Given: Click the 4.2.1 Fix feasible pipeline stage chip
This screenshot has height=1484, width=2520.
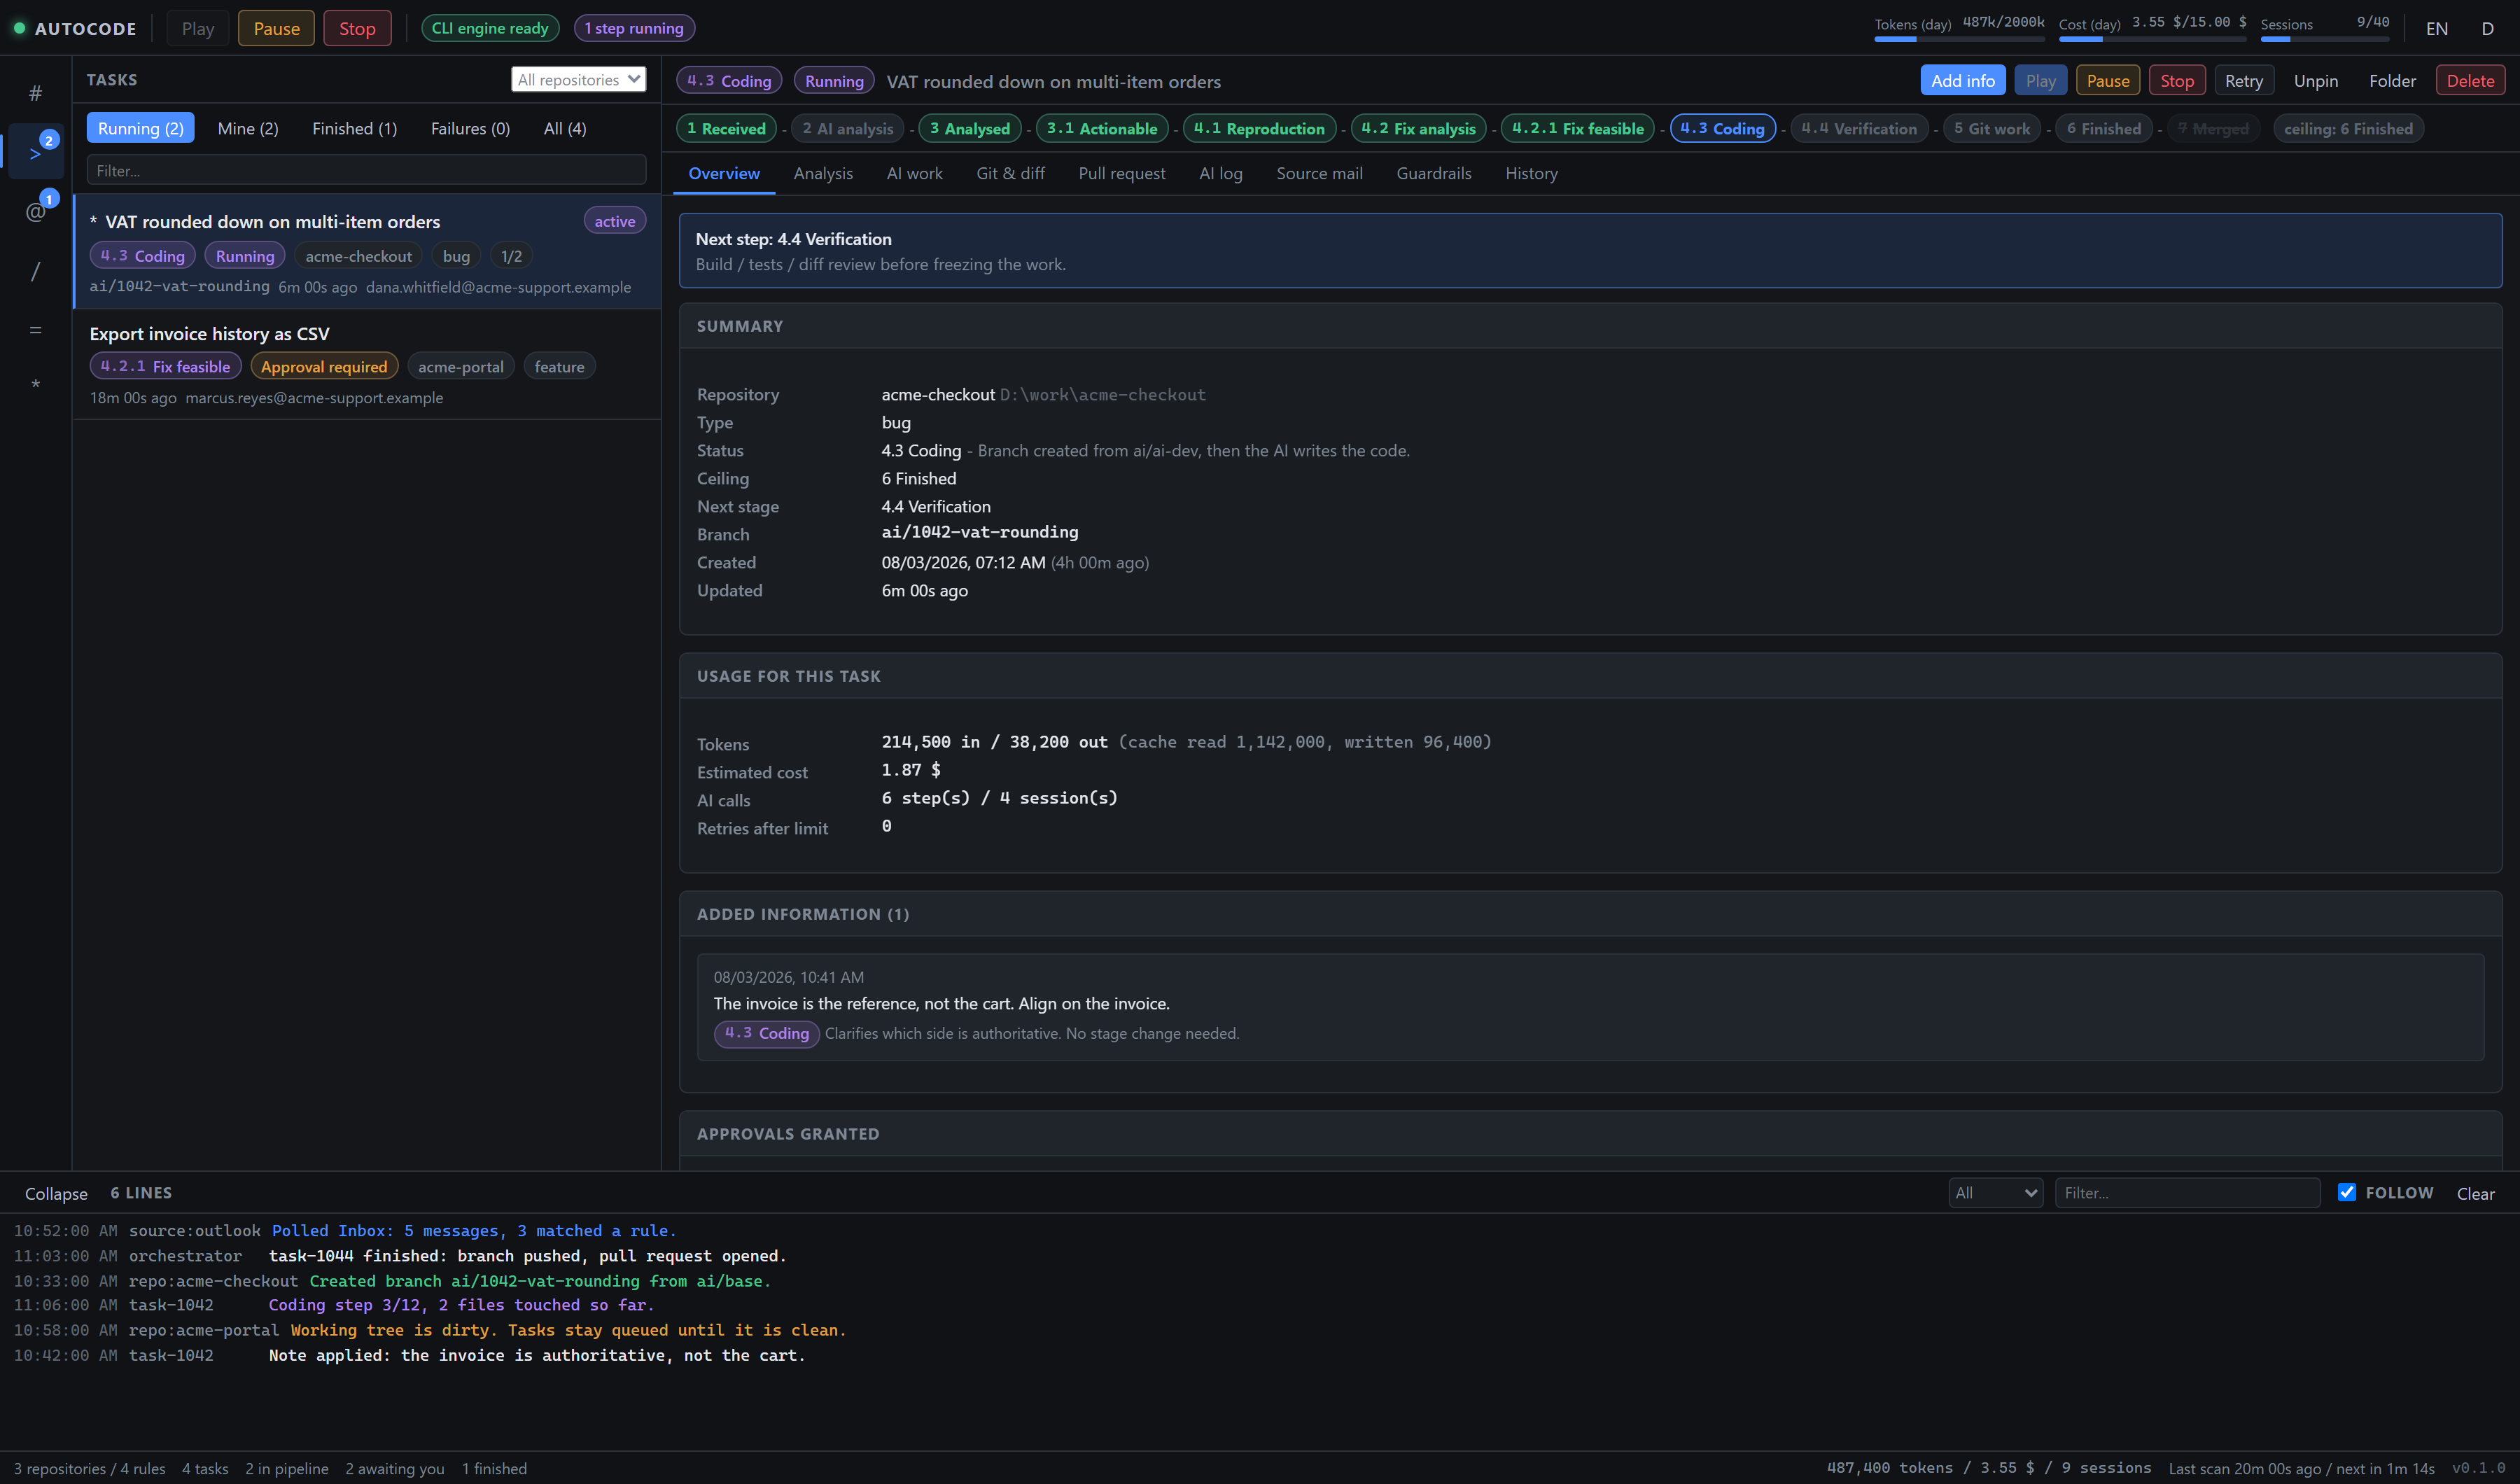Looking at the screenshot, I should click(1578, 128).
